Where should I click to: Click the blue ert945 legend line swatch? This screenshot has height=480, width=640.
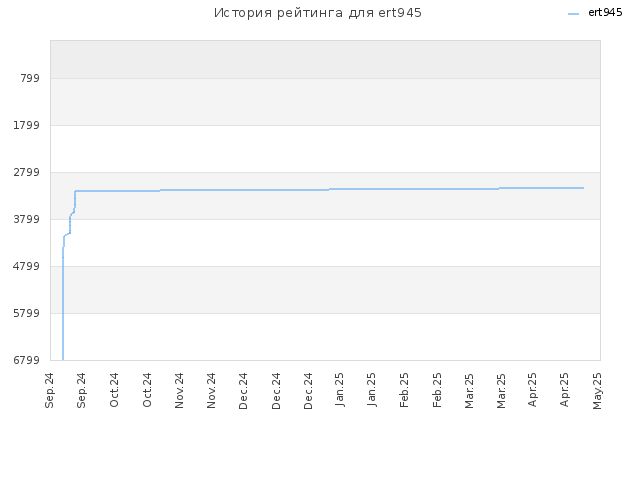(573, 14)
